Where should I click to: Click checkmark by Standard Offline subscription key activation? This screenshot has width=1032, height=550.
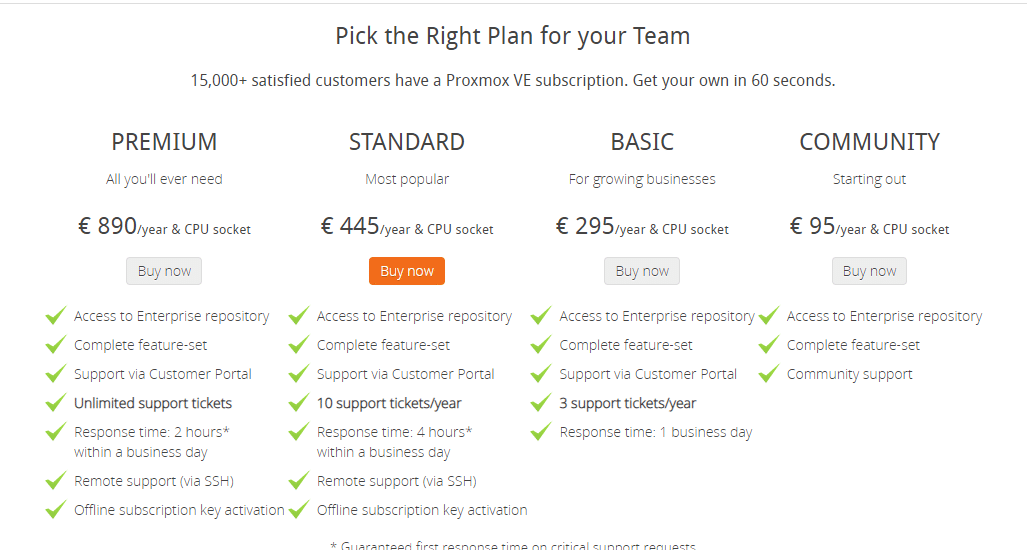(299, 509)
